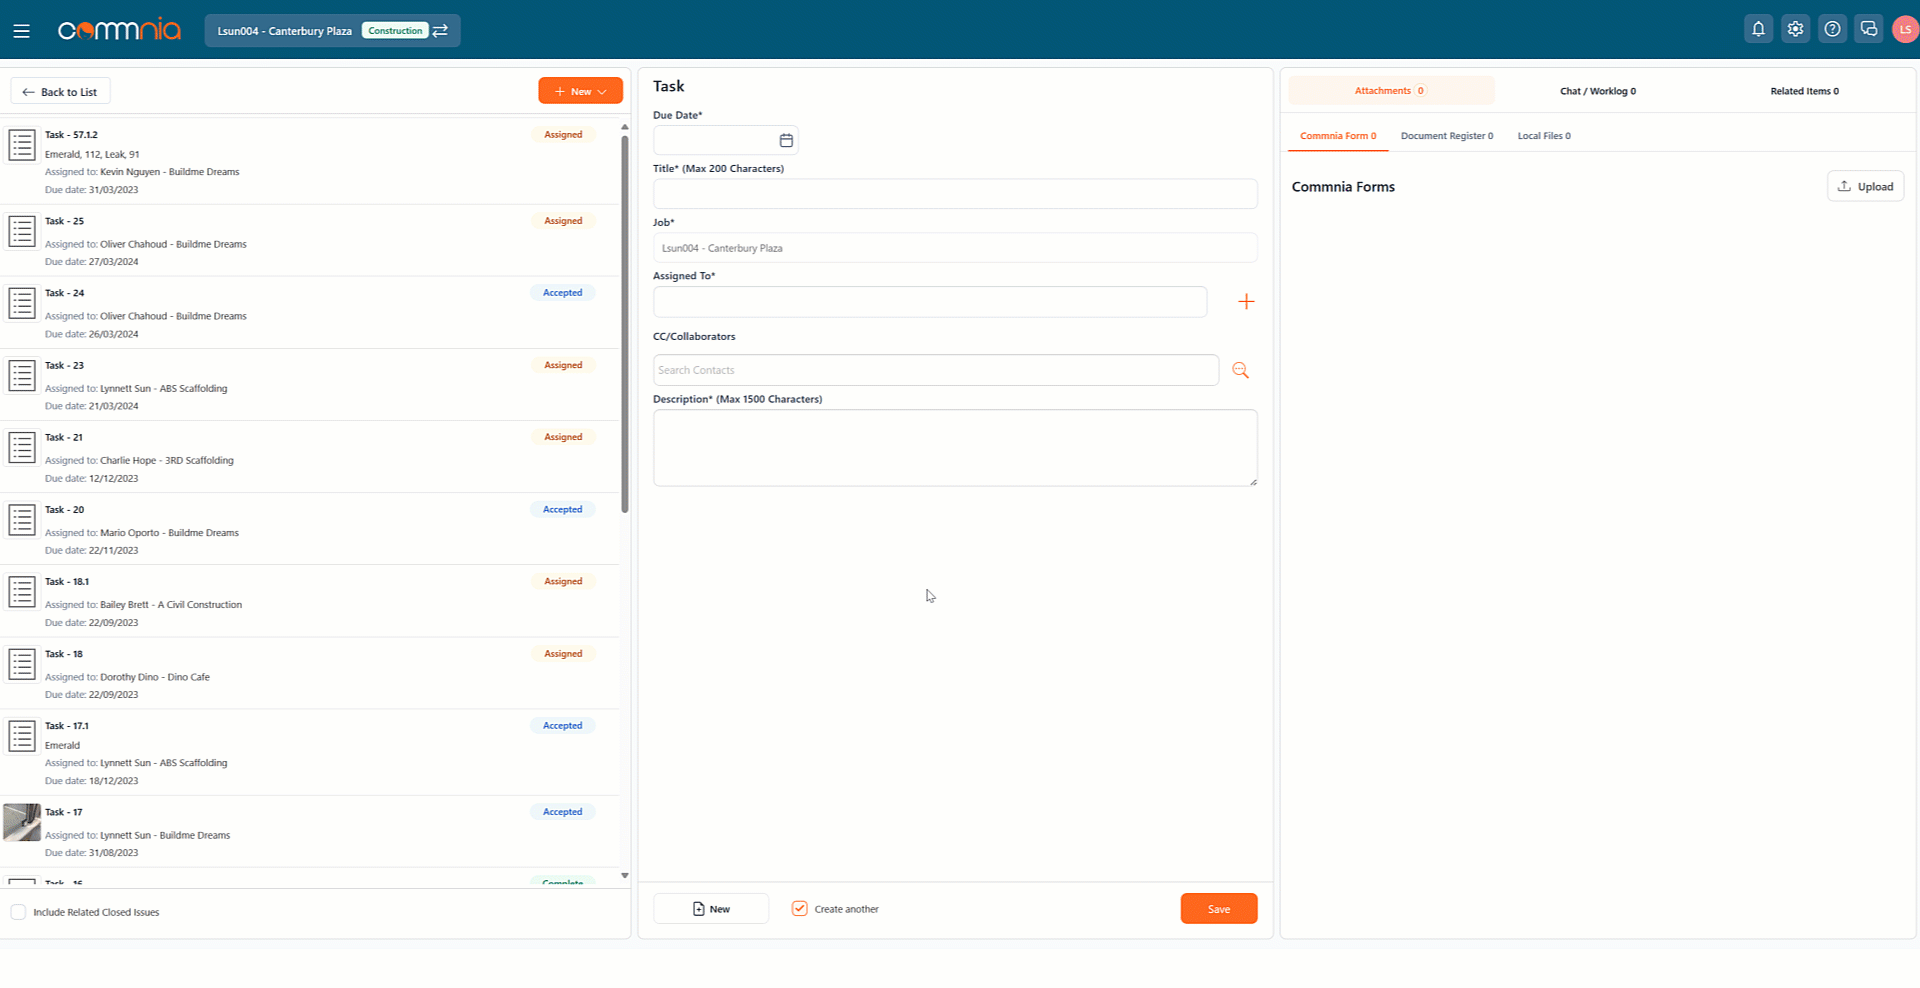Click 'Mario Oporto - Buildme Dreams' assignee text

pos(170,533)
